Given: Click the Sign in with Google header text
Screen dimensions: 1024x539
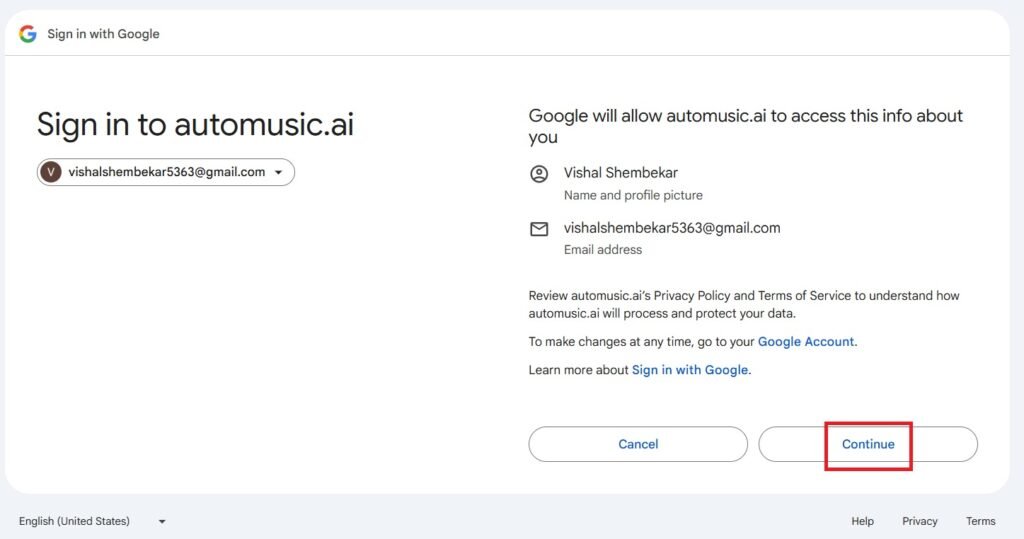Looking at the screenshot, I should (x=103, y=34).
